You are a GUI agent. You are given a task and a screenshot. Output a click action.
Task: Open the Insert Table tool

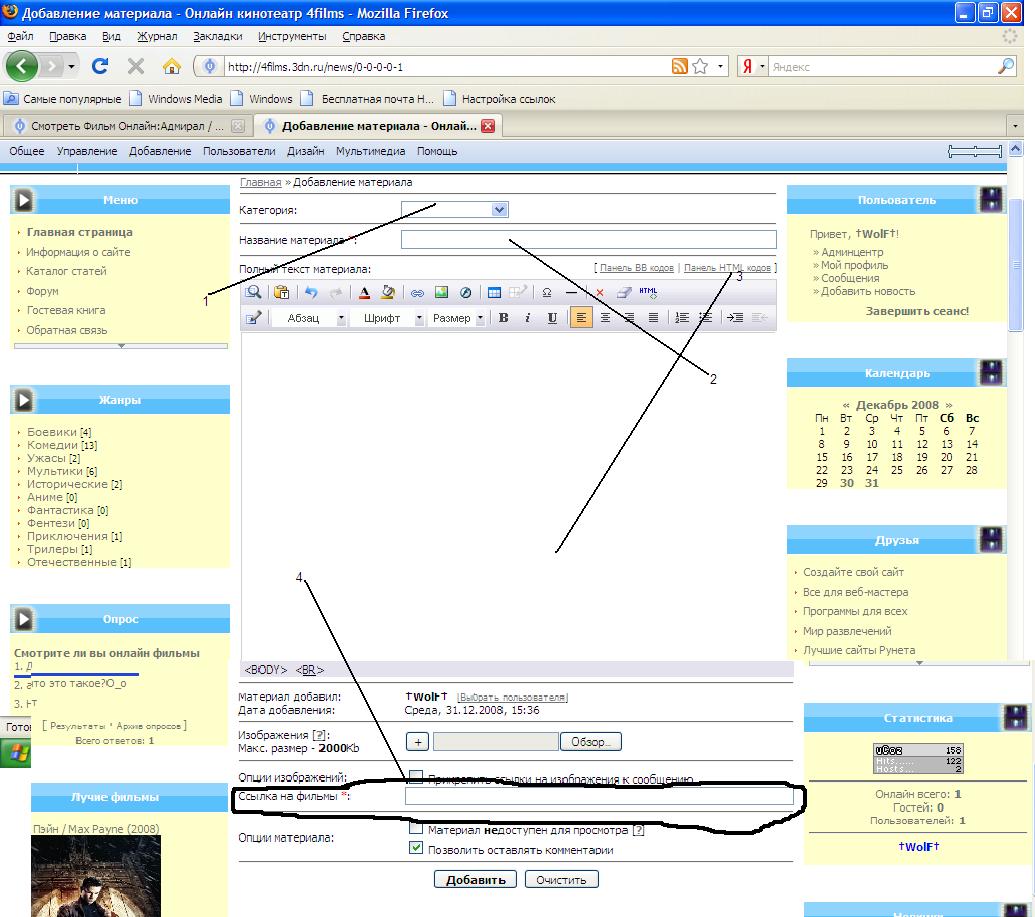495,292
